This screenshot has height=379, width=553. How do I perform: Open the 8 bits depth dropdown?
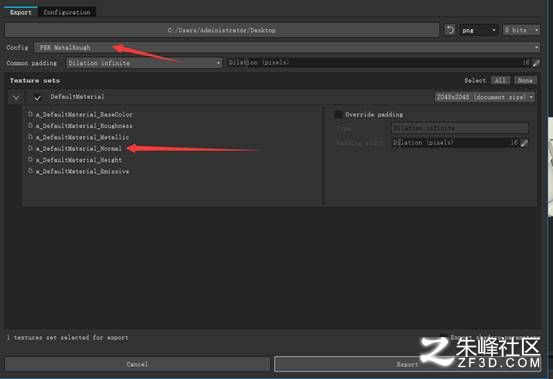click(521, 30)
